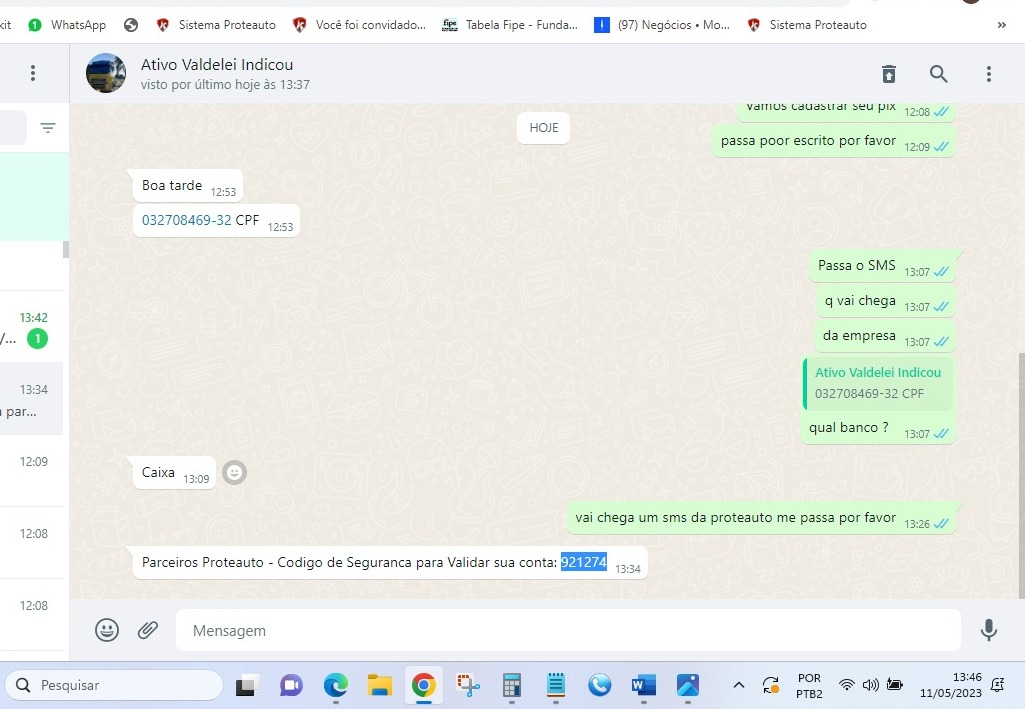
Task: Open the left panel three-dot menu
Action: pyautogui.click(x=33, y=73)
